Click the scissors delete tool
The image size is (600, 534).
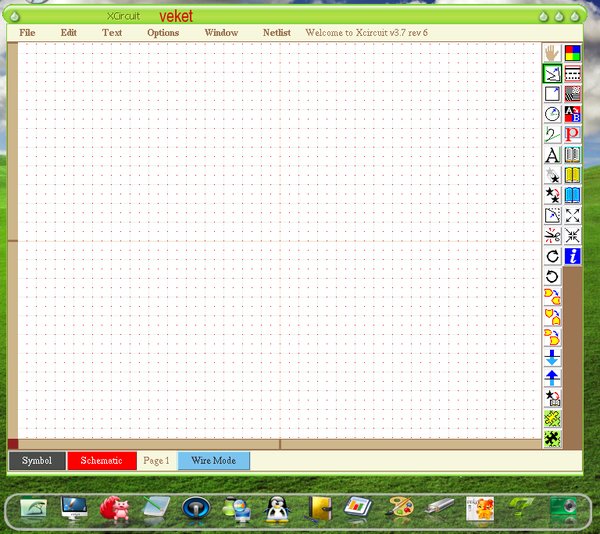(x=552, y=236)
